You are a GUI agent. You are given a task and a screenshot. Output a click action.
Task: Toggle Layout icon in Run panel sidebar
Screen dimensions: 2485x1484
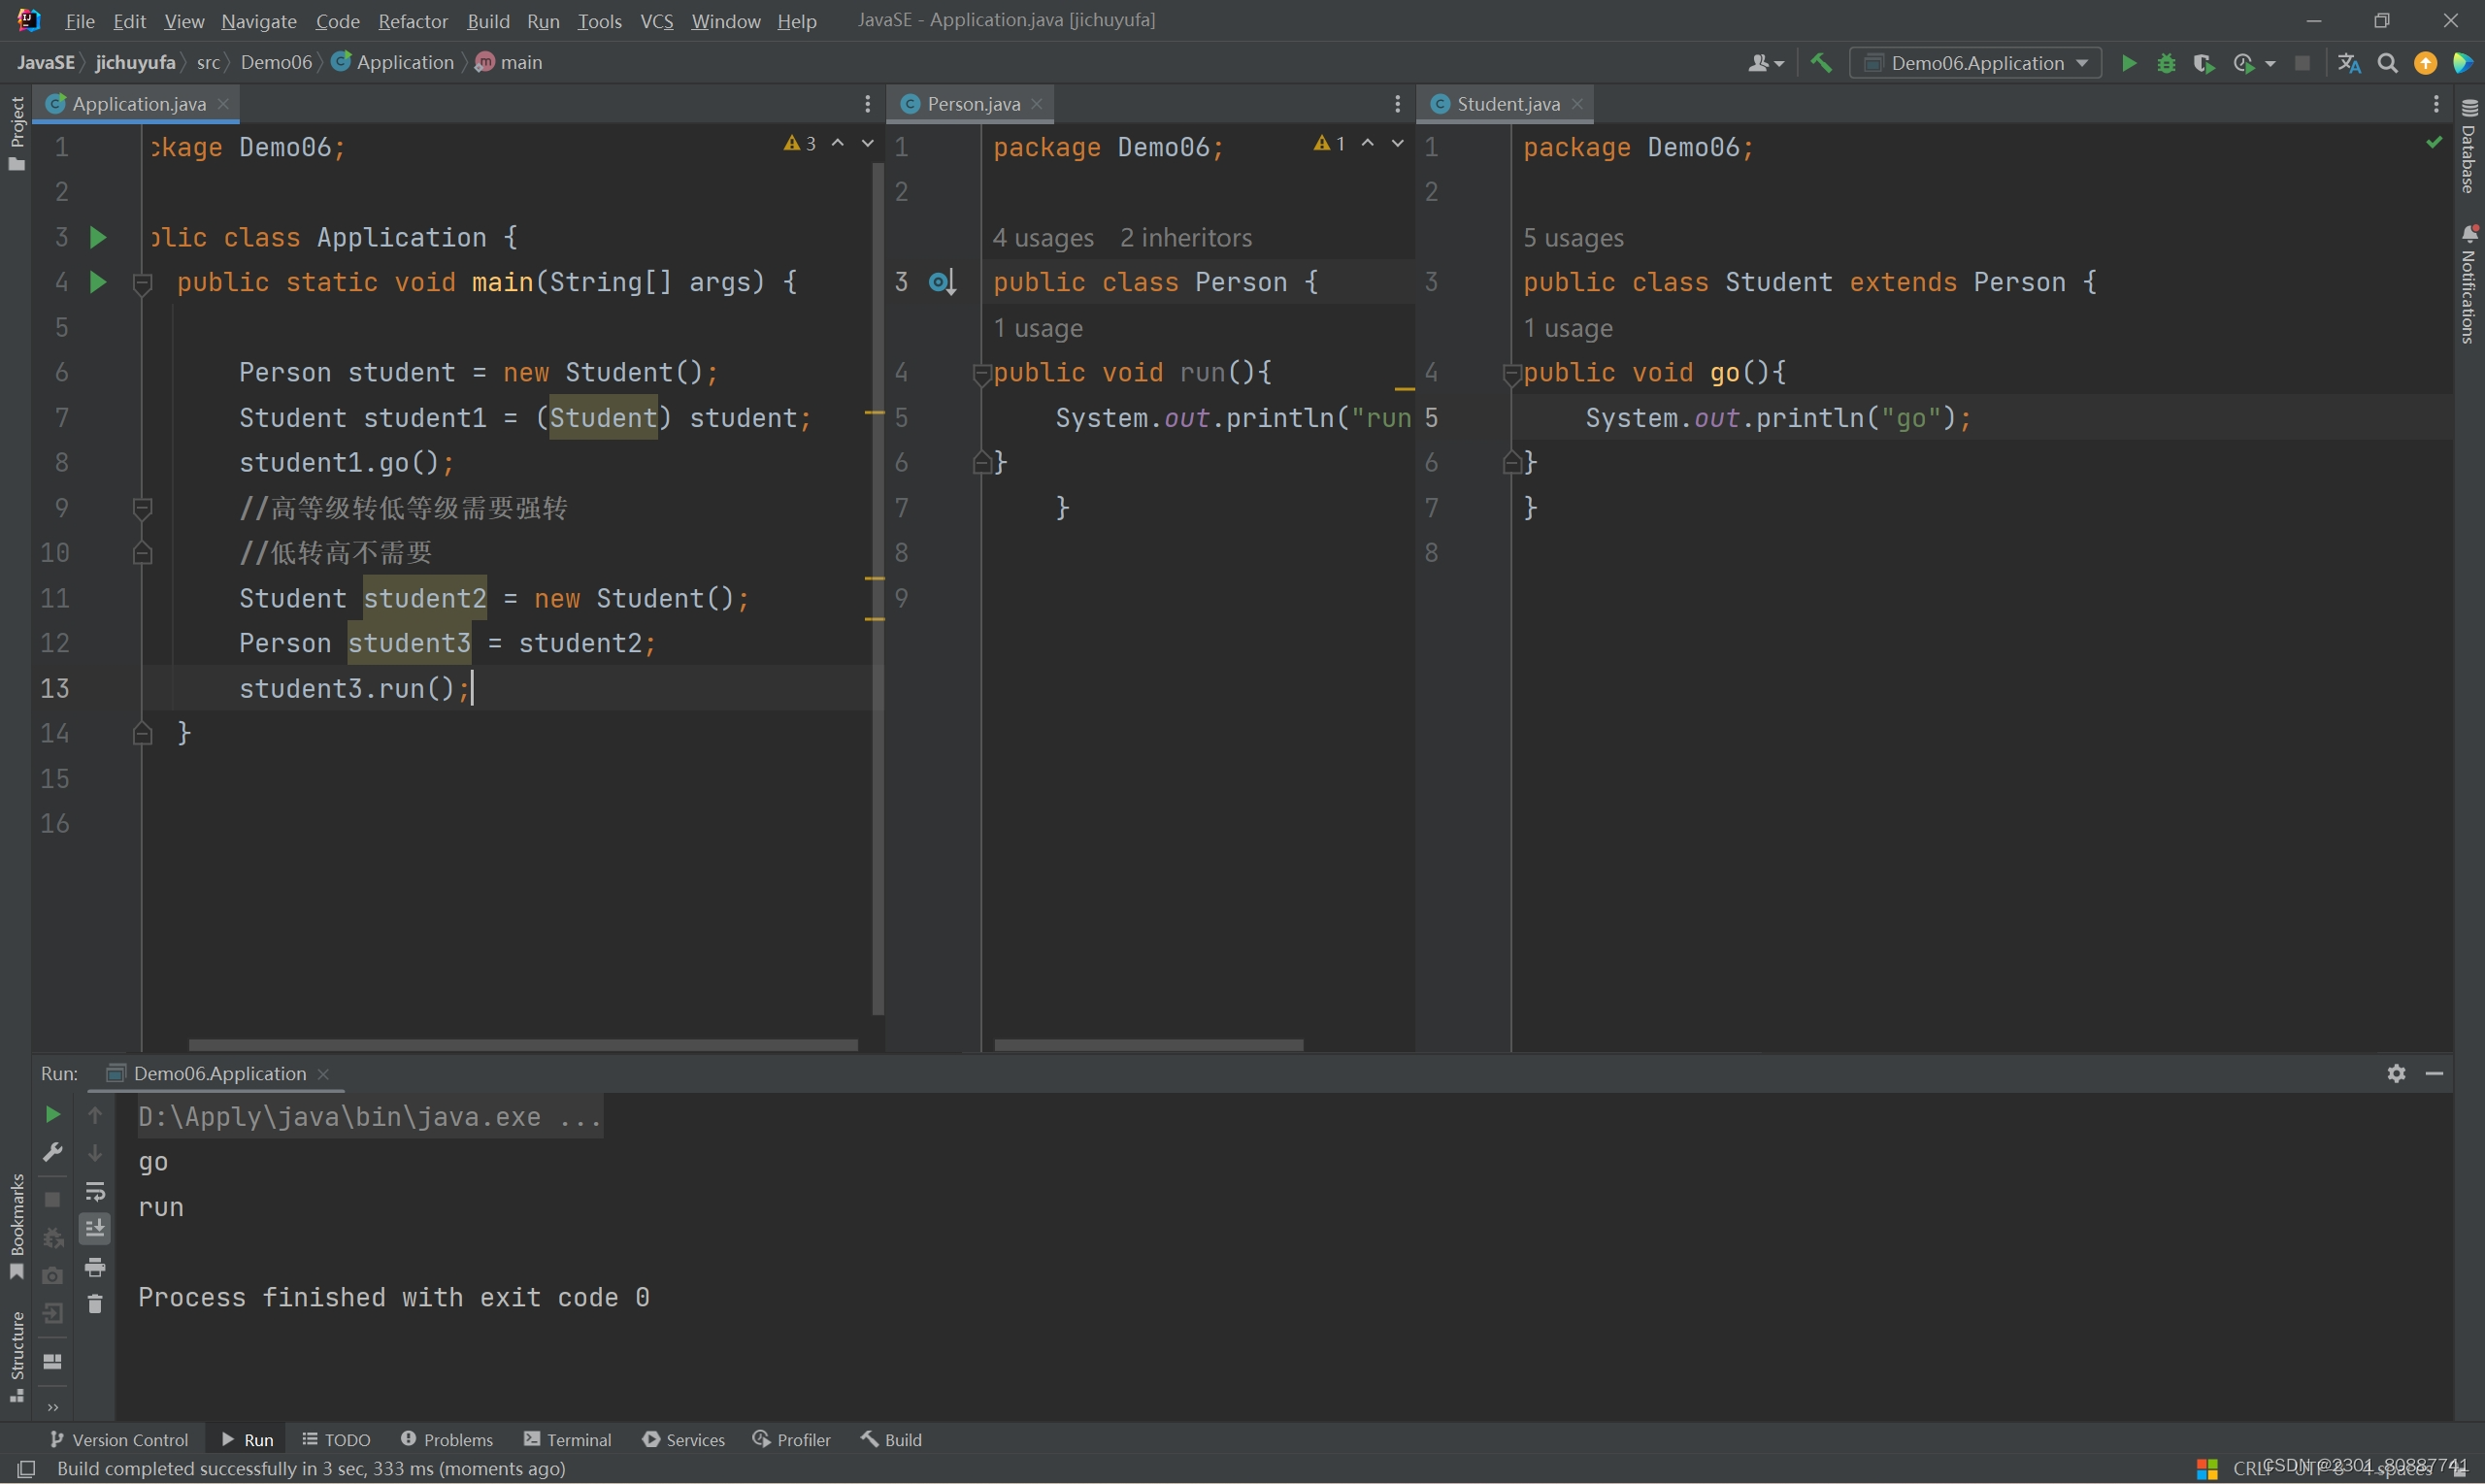[53, 1361]
